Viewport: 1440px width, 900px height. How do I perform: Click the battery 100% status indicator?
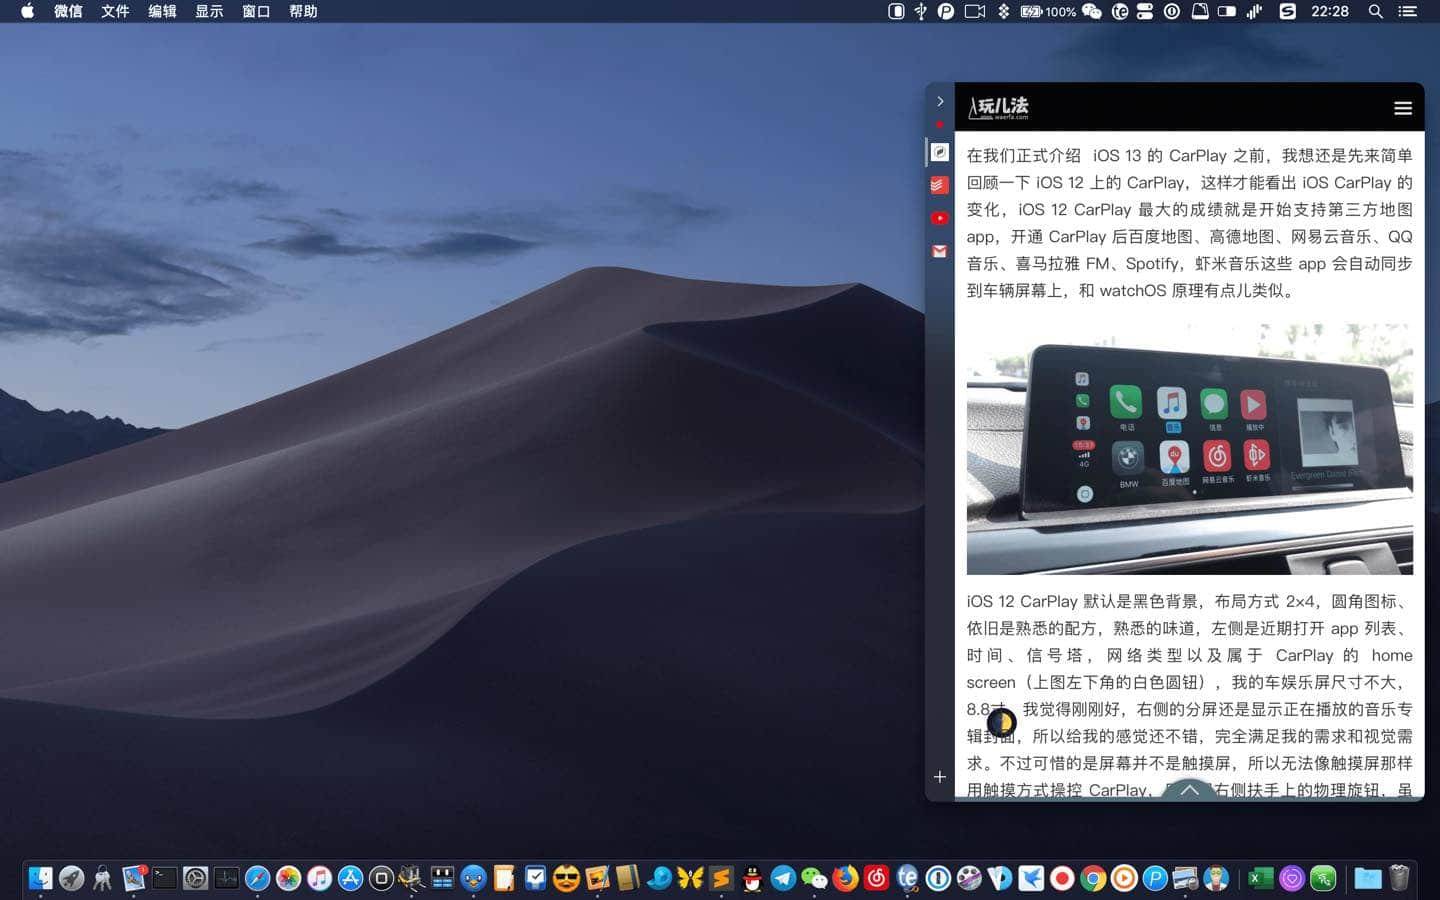pos(1047,11)
